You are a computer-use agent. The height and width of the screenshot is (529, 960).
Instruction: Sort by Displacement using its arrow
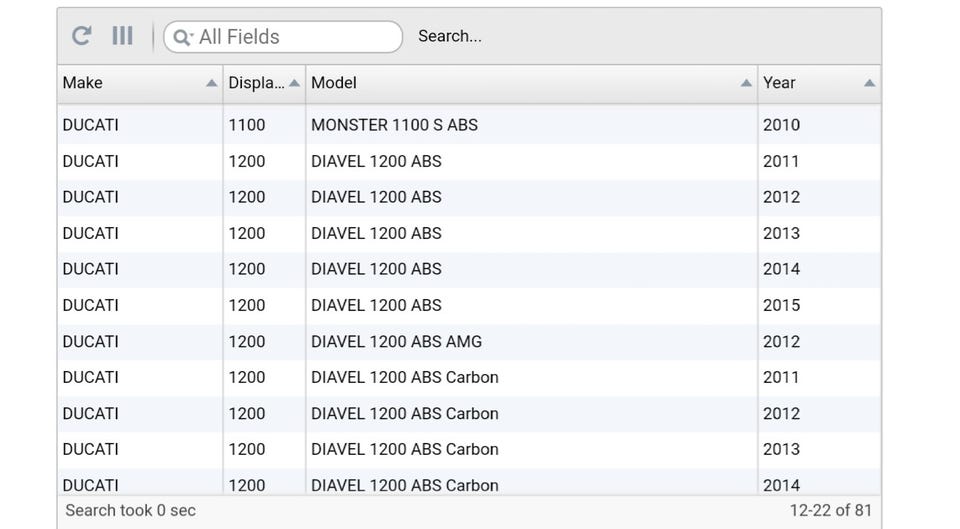point(294,83)
